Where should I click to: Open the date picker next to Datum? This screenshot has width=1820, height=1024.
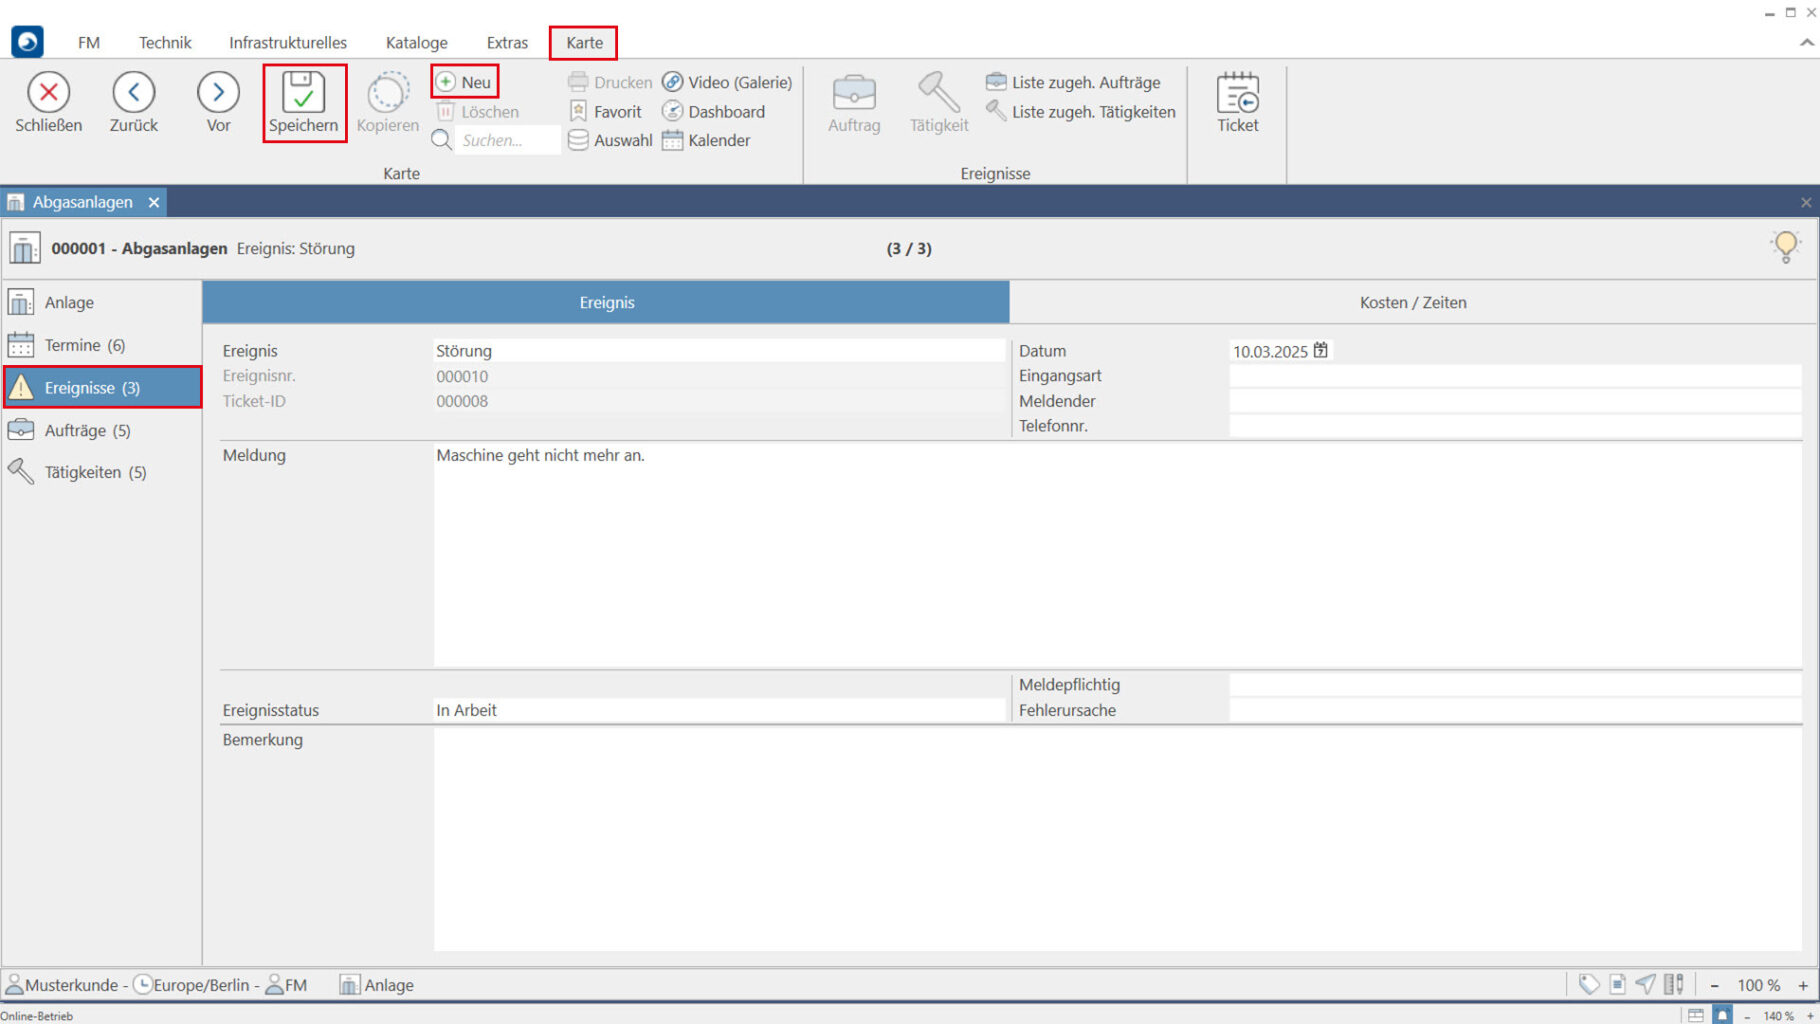(1321, 351)
